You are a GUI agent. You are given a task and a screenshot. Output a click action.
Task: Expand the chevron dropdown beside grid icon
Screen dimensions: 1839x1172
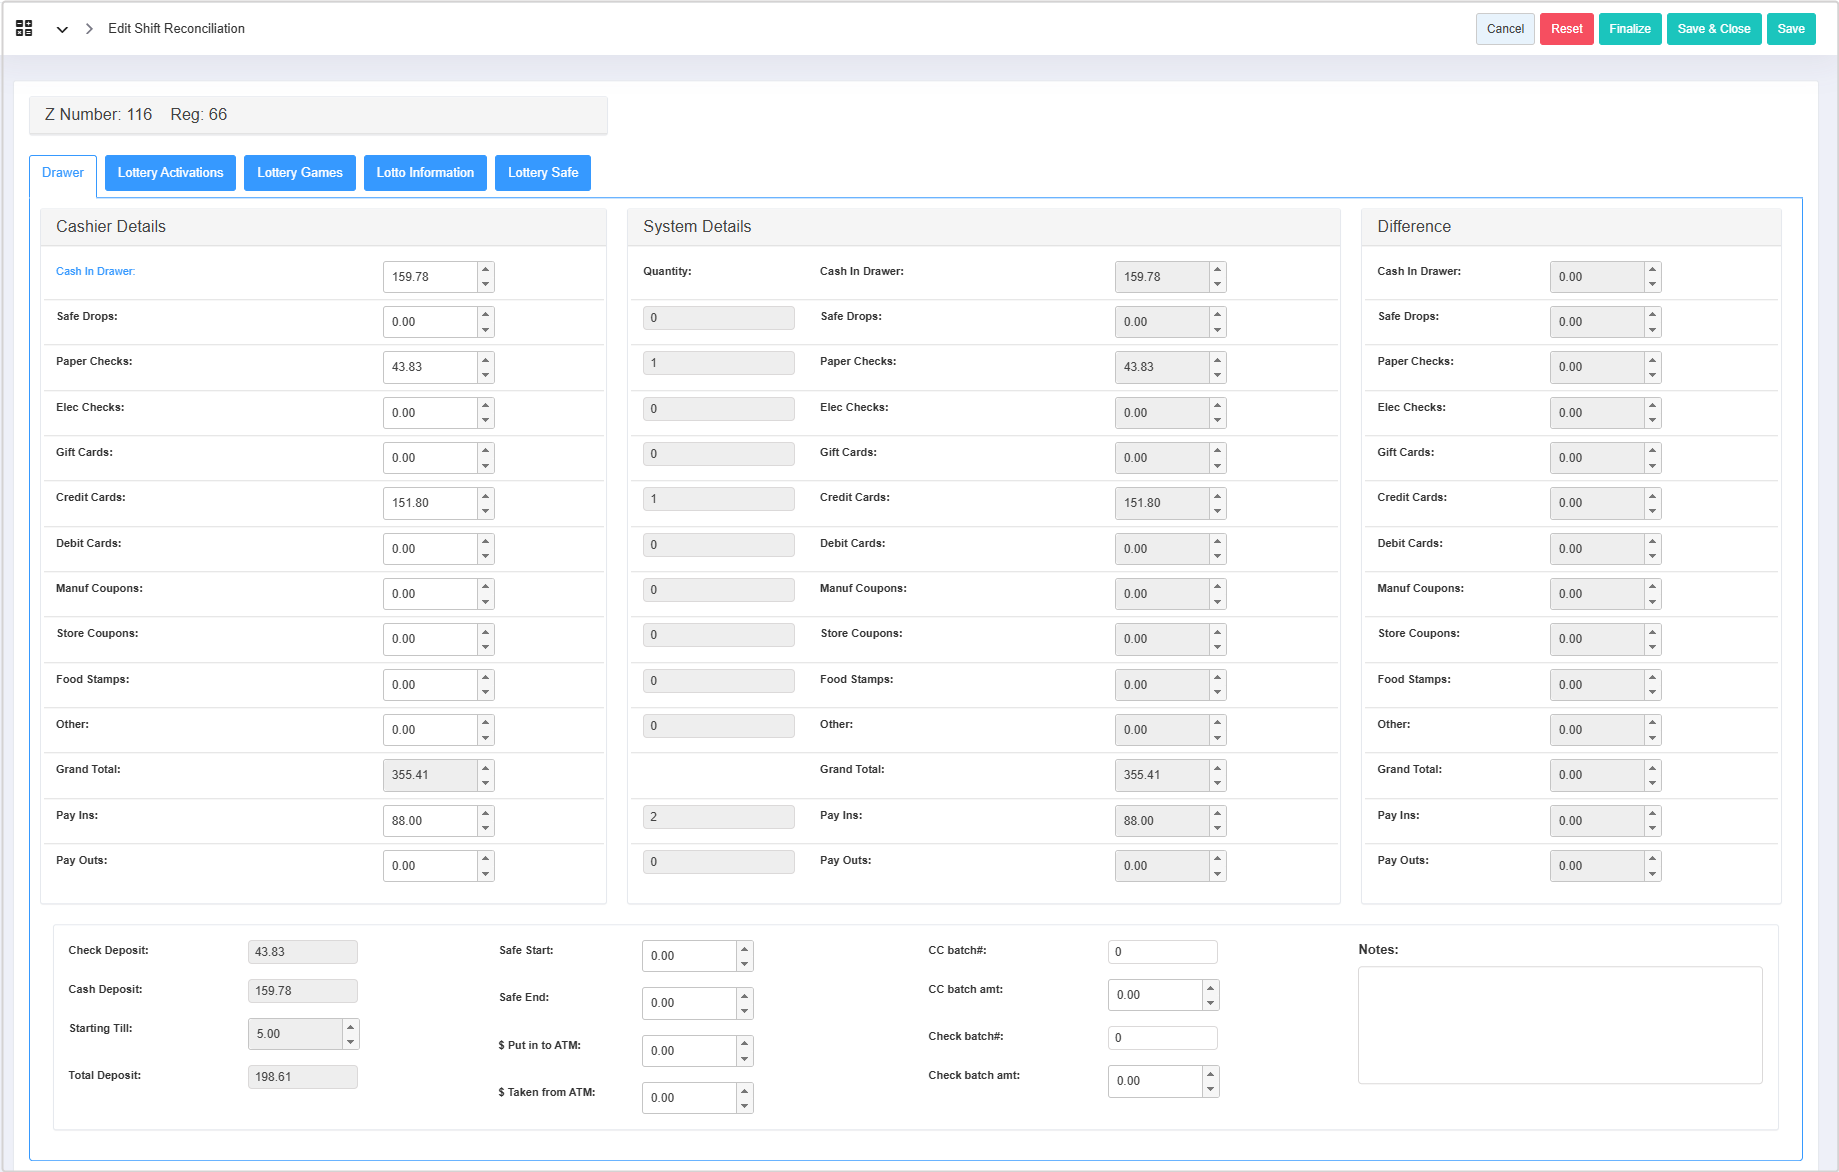[62, 29]
